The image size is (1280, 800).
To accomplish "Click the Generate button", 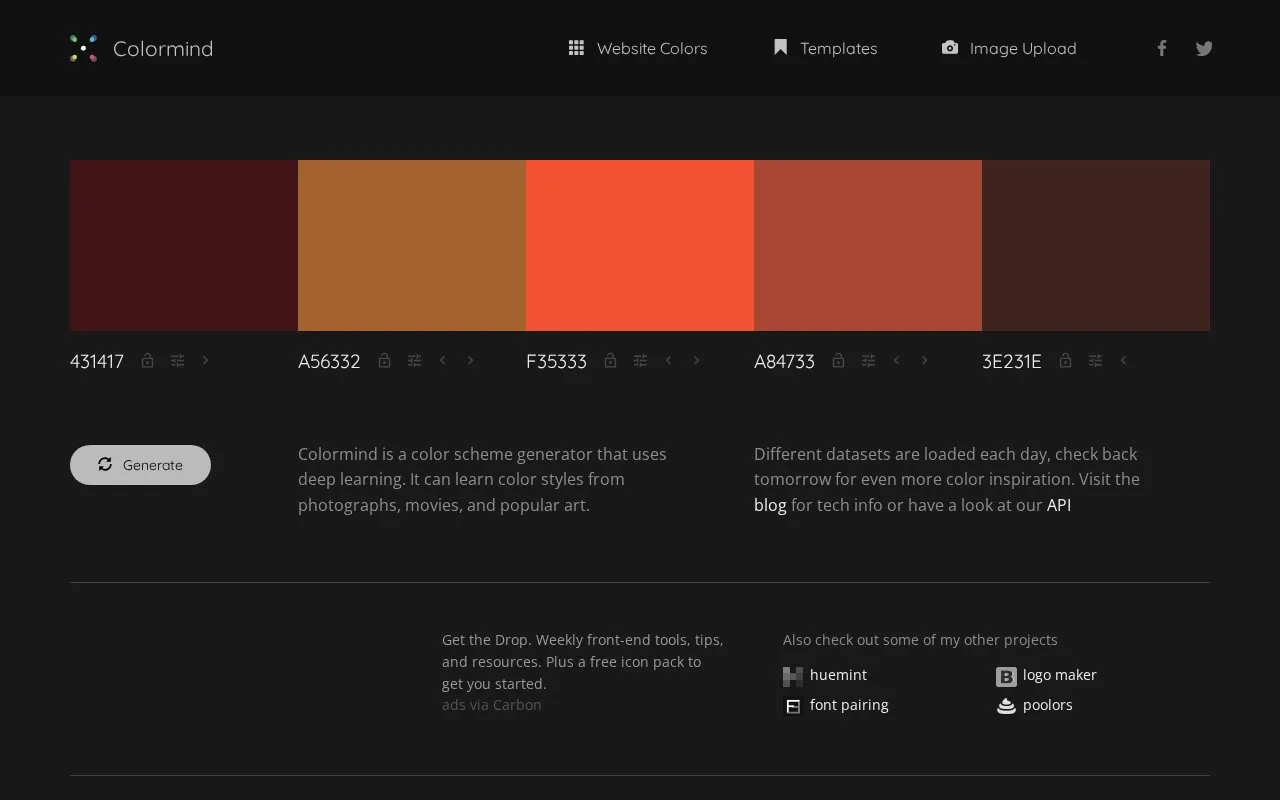I will [140, 465].
